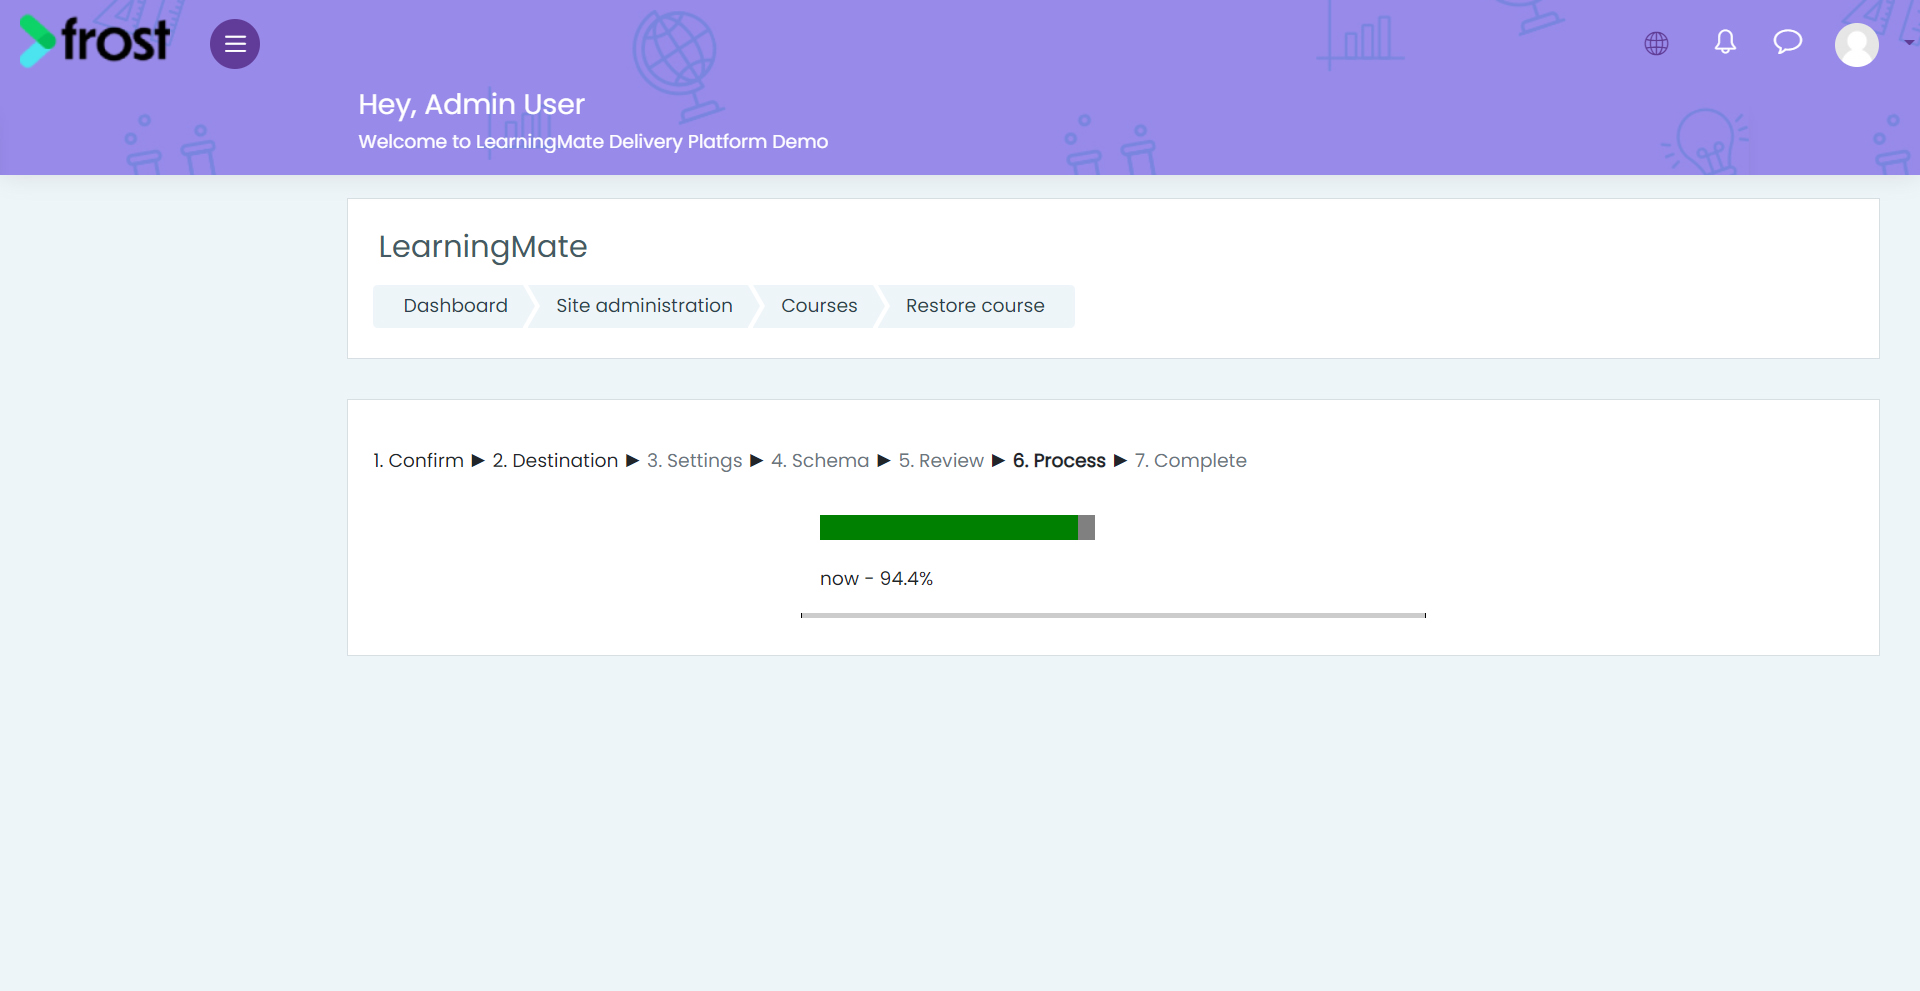Click the '7. Complete' step
The height and width of the screenshot is (991, 1920).
pyautogui.click(x=1190, y=461)
